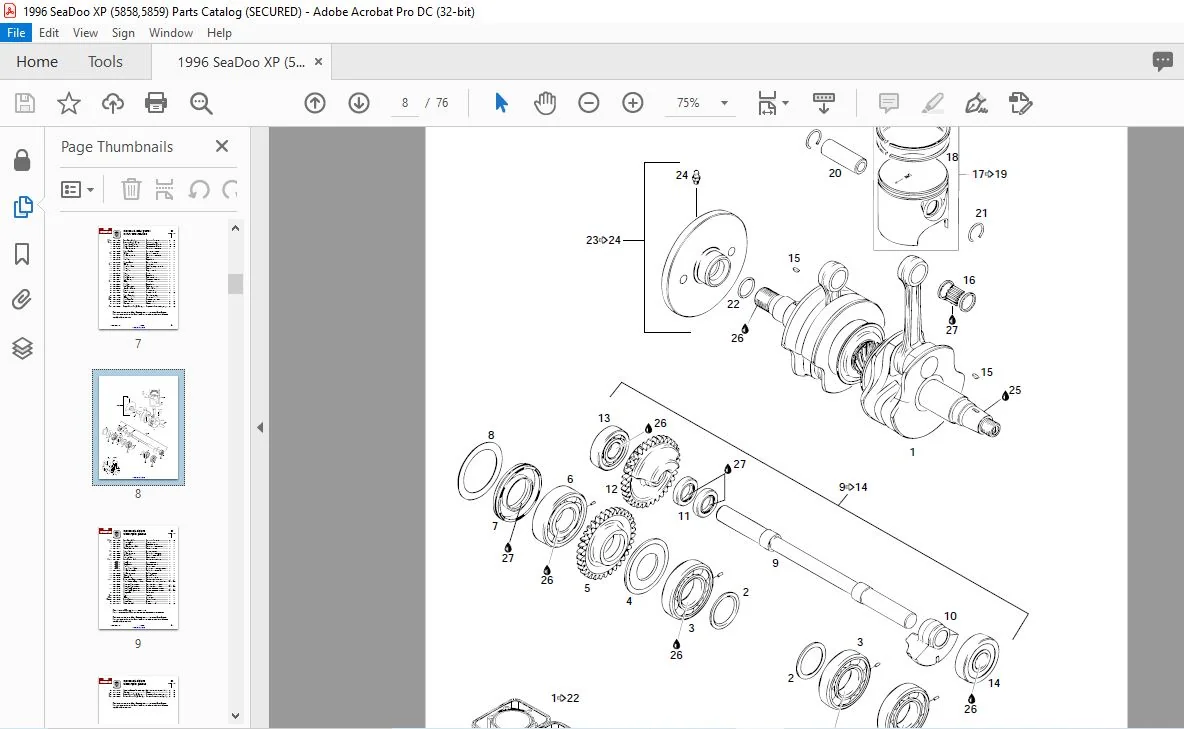Open the Help menu
Viewport: 1184px width, 729px height.
coord(219,32)
